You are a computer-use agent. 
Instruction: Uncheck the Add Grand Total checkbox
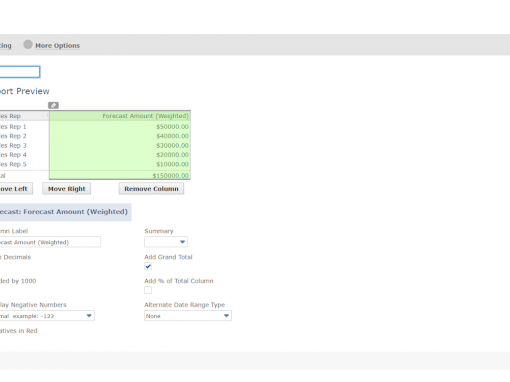pyautogui.click(x=148, y=266)
